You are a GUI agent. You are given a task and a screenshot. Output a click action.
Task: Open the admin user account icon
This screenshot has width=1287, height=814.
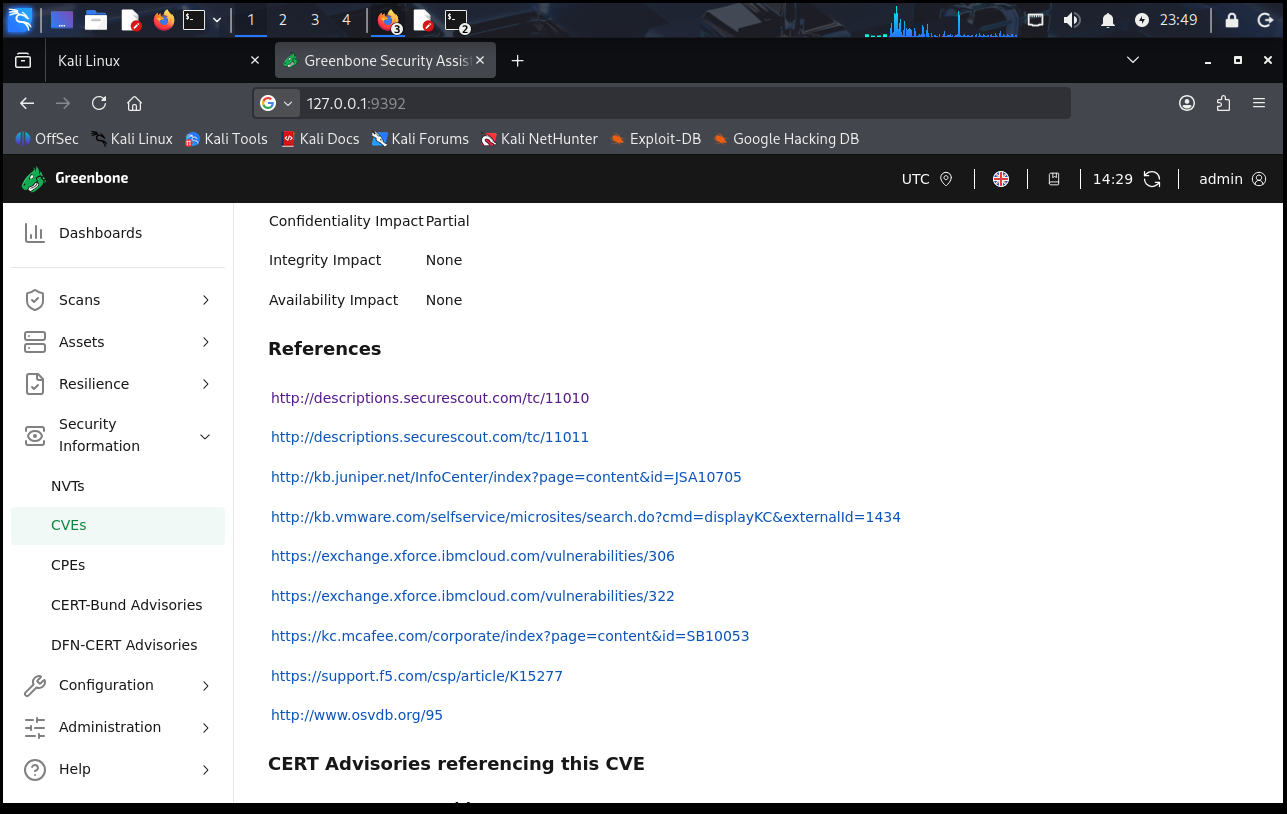pos(1259,179)
